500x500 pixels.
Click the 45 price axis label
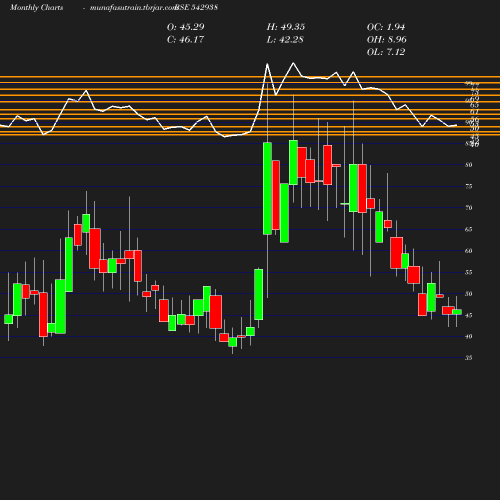(x=469, y=315)
